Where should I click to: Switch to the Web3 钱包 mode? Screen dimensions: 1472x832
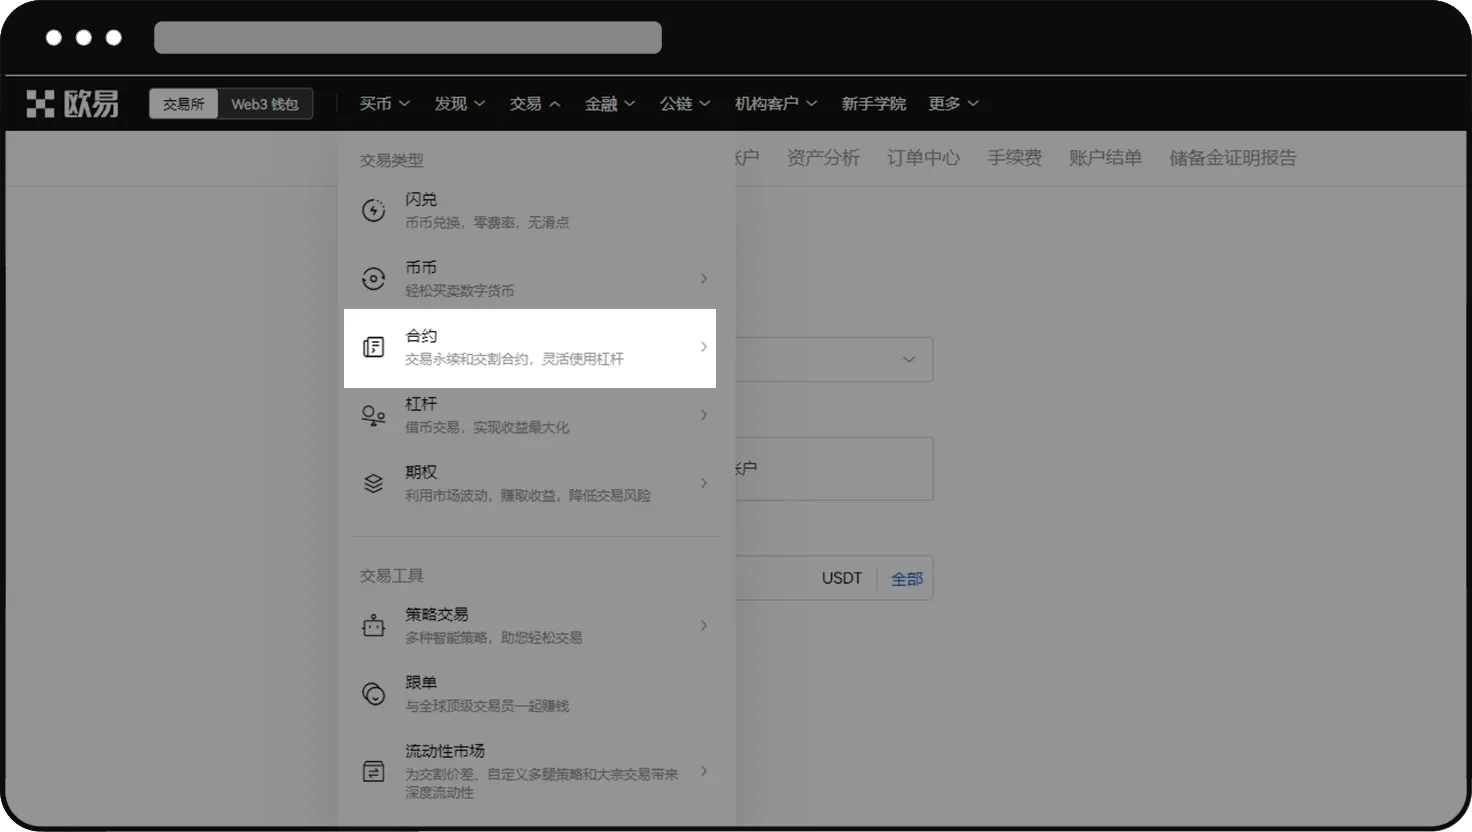click(265, 103)
